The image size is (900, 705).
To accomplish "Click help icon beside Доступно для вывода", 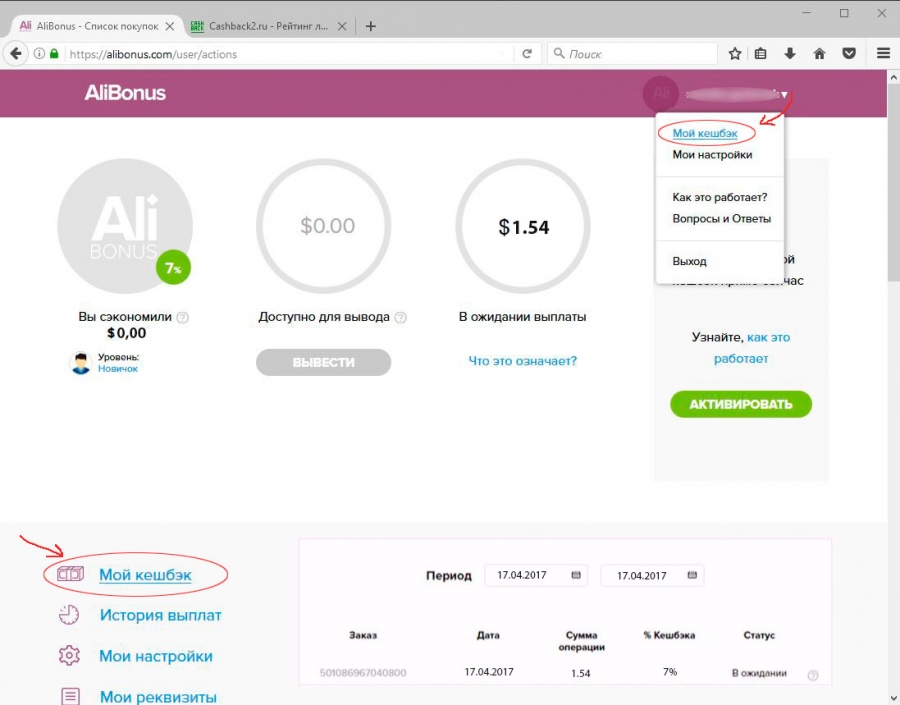I will coord(401,317).
